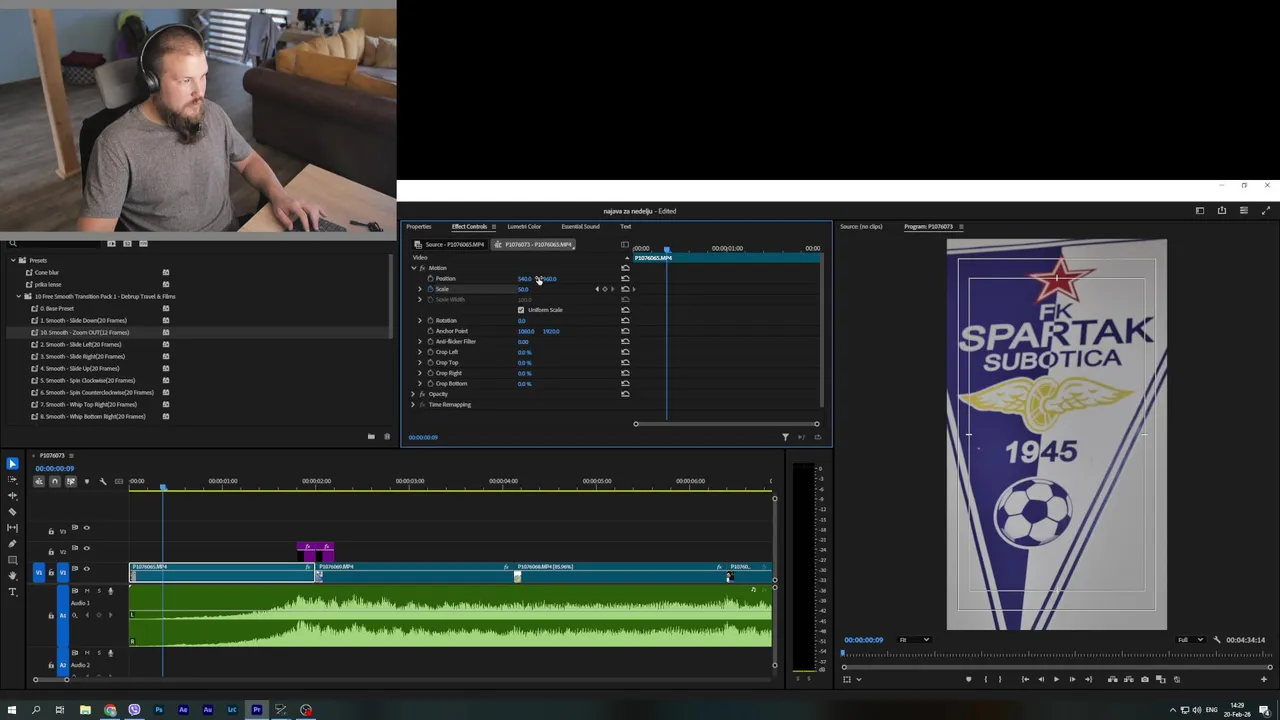
Task: Click the Reset Position parameter icon
Action: [x=625, y=278]
